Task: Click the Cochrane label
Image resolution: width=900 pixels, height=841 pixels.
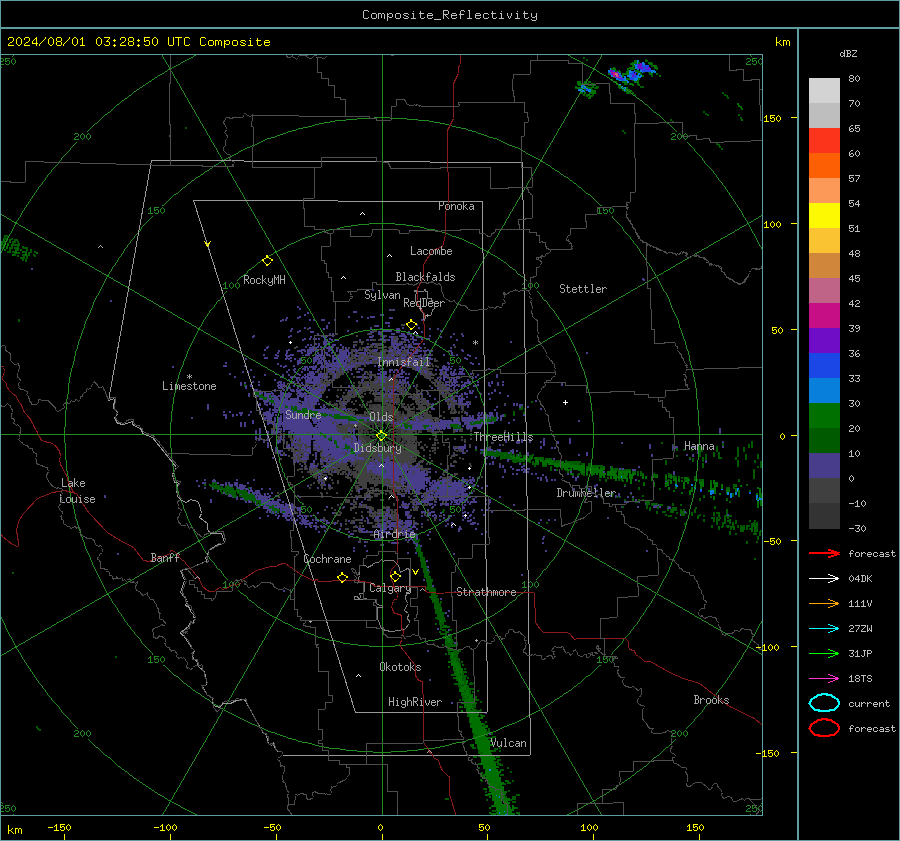Action: pos(327,559)
